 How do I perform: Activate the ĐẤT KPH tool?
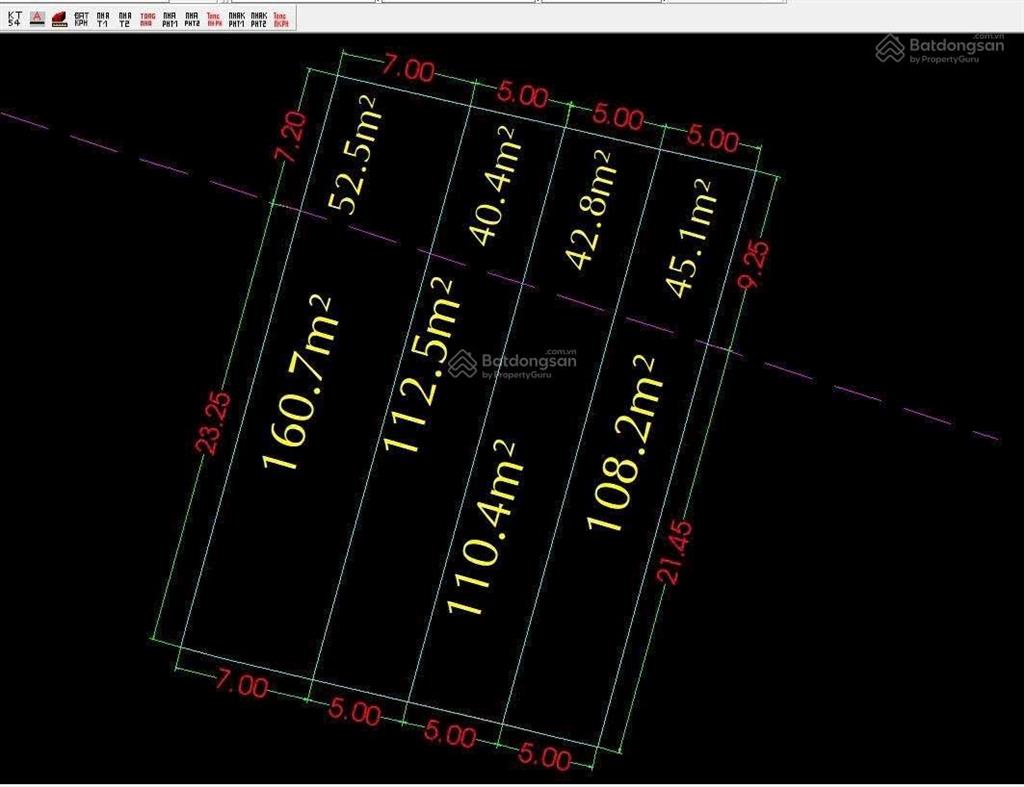[x=84, y=15]
